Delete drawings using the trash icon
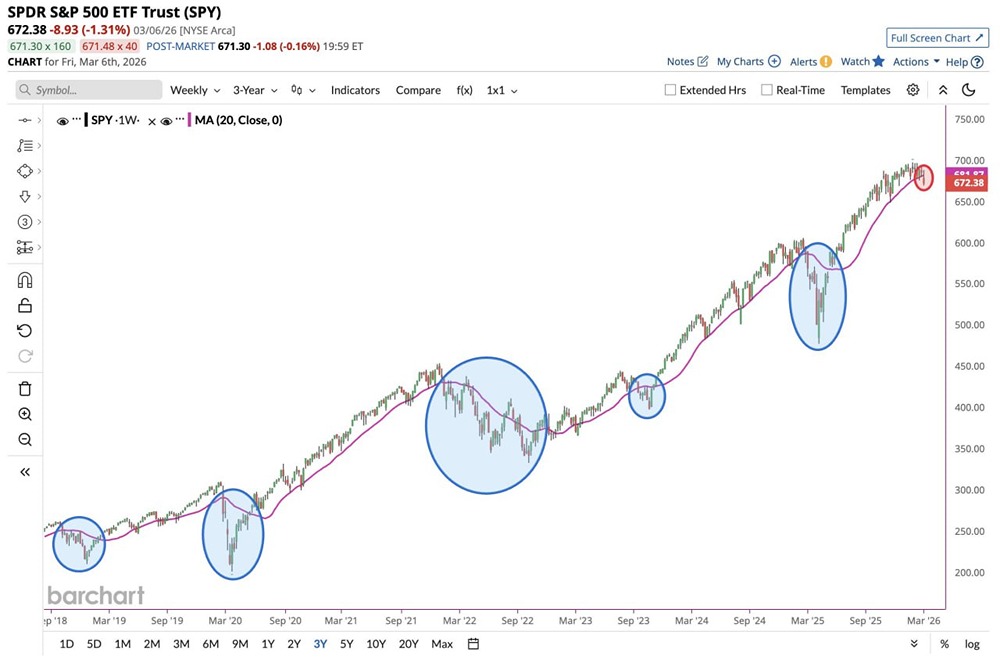The height and width of the screenshot is (663, 1000). (x=23, y=388)
